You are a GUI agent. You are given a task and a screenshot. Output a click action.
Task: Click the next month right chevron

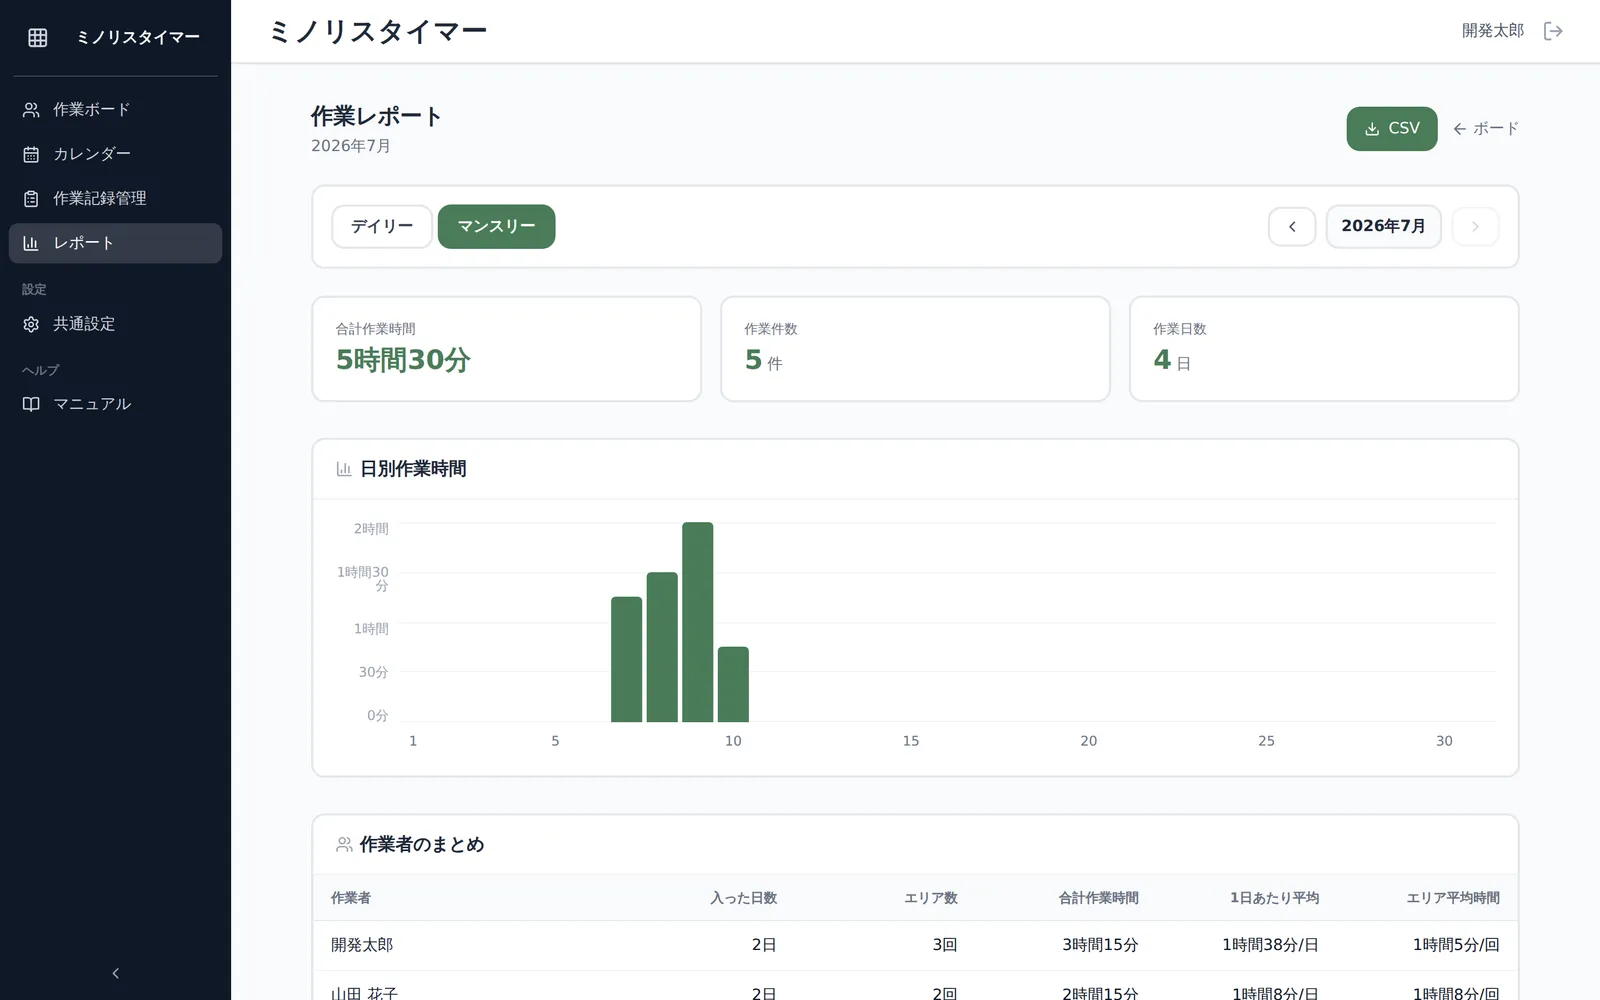[x=1475, y=227]
